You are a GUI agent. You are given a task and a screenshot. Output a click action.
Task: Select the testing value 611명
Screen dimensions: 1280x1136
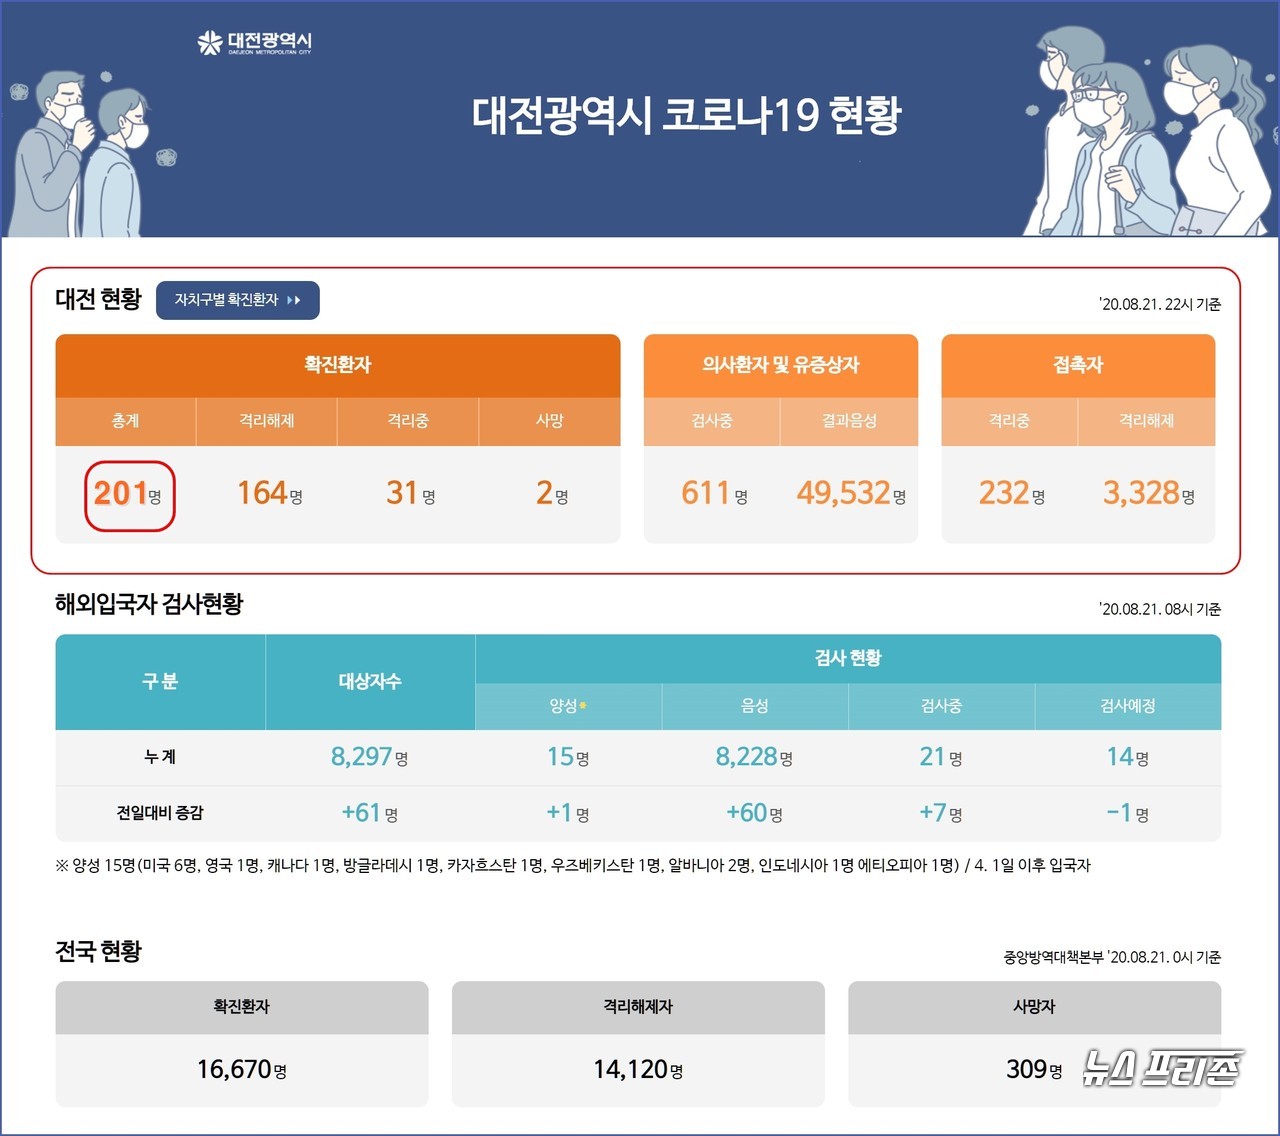714,494
